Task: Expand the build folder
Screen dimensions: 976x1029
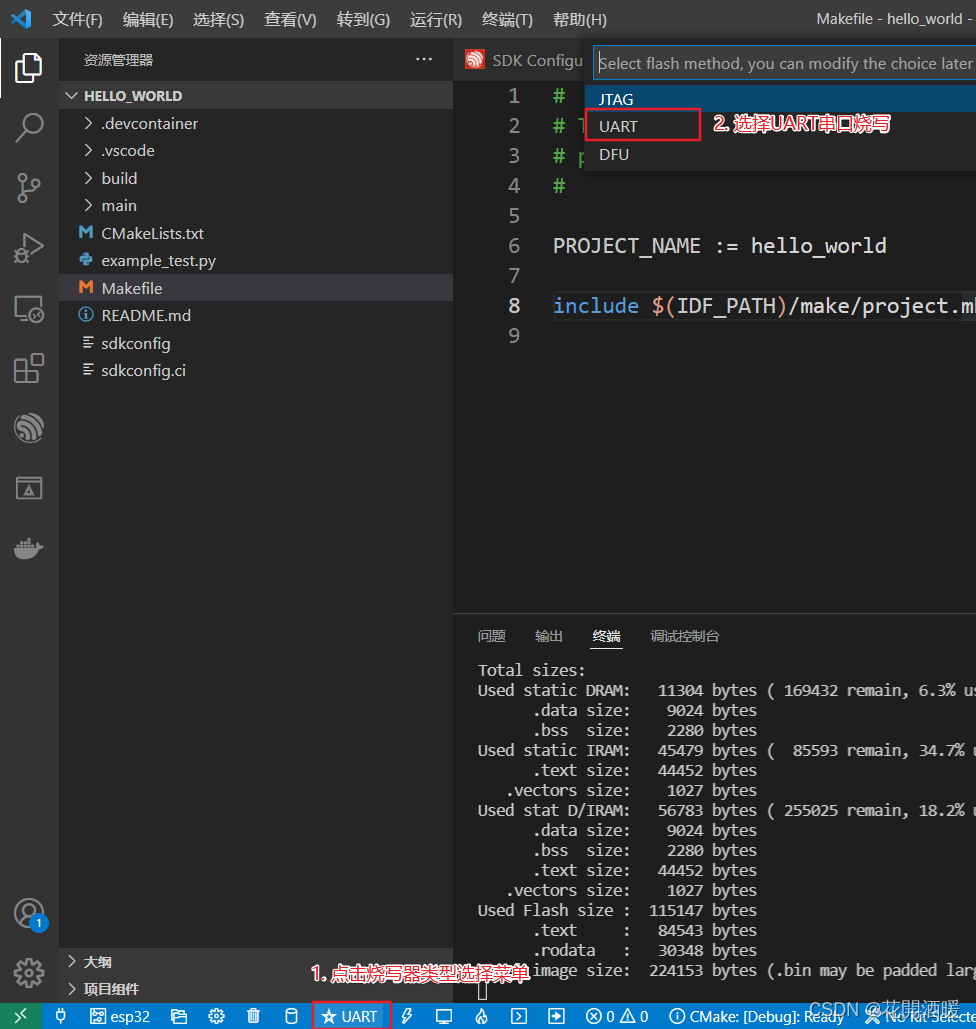Action: (256, 178)
